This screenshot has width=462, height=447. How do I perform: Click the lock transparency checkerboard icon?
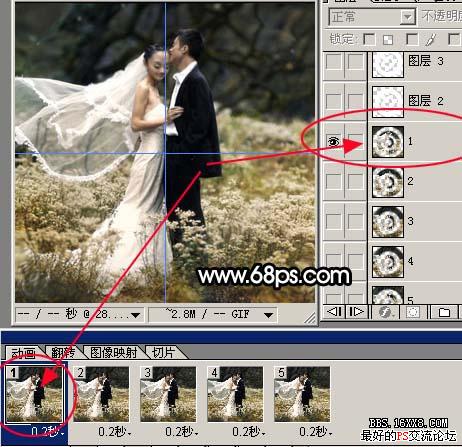pyautogui.click(x=388, y=40)
